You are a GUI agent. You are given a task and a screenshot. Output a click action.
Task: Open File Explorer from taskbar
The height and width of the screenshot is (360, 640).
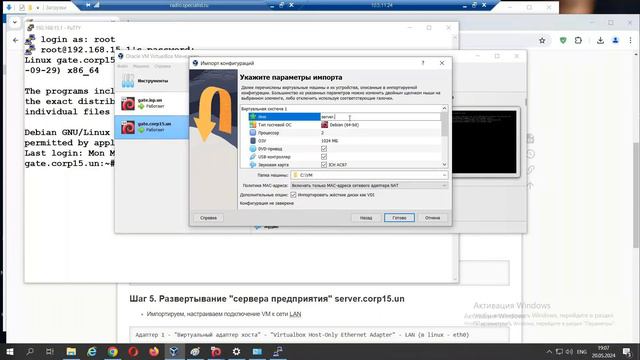[71, 351]
